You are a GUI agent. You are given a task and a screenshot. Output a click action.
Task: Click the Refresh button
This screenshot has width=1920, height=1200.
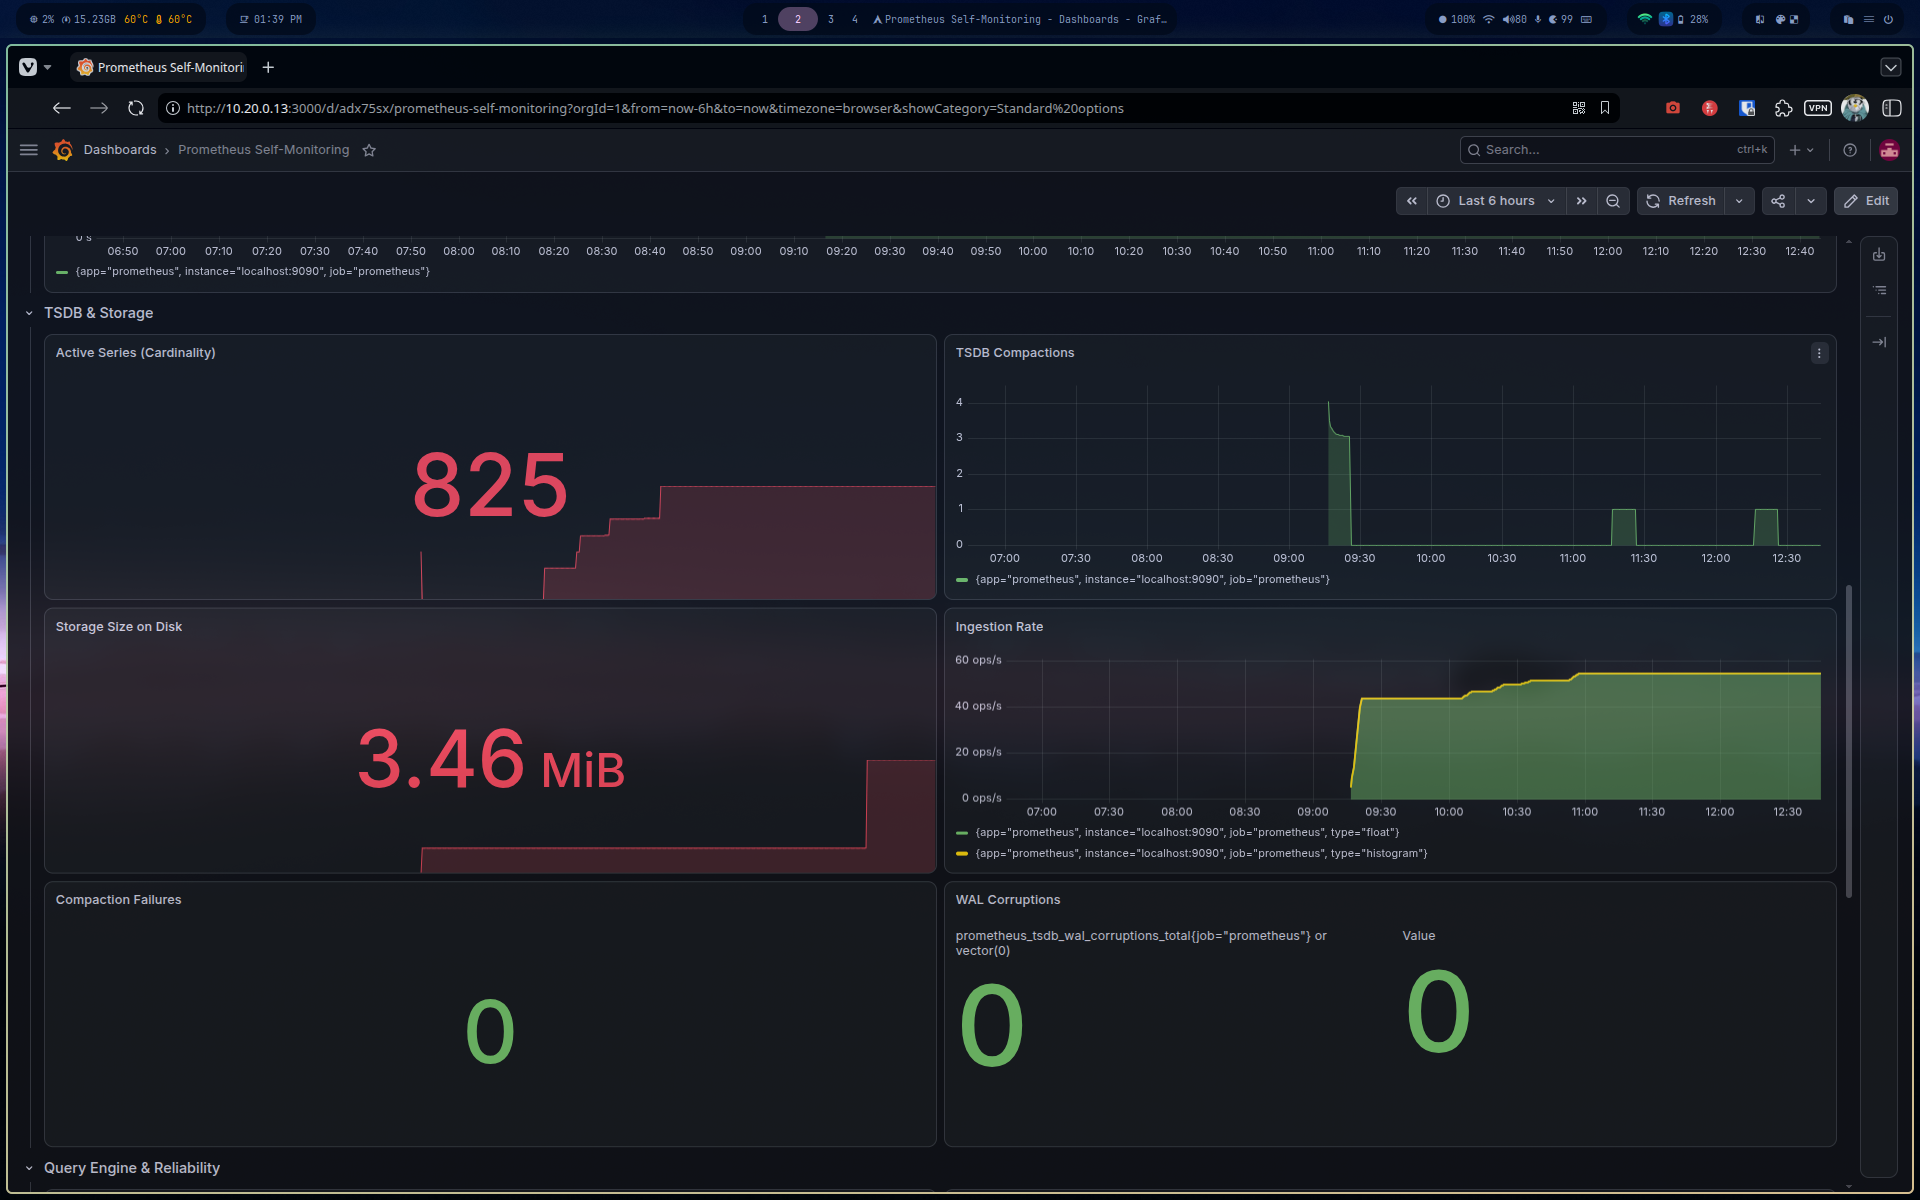[x=1681, y=201]
